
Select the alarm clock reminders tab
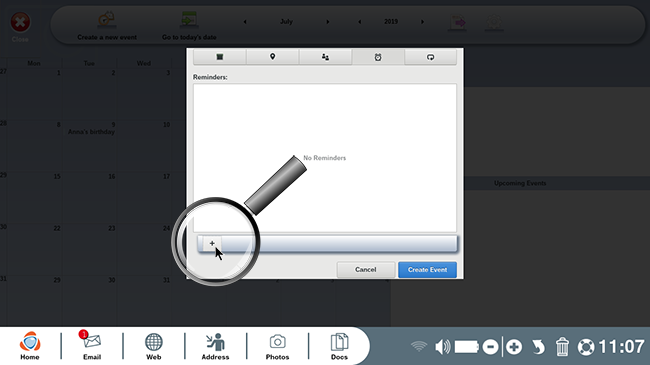coord(378,57)
